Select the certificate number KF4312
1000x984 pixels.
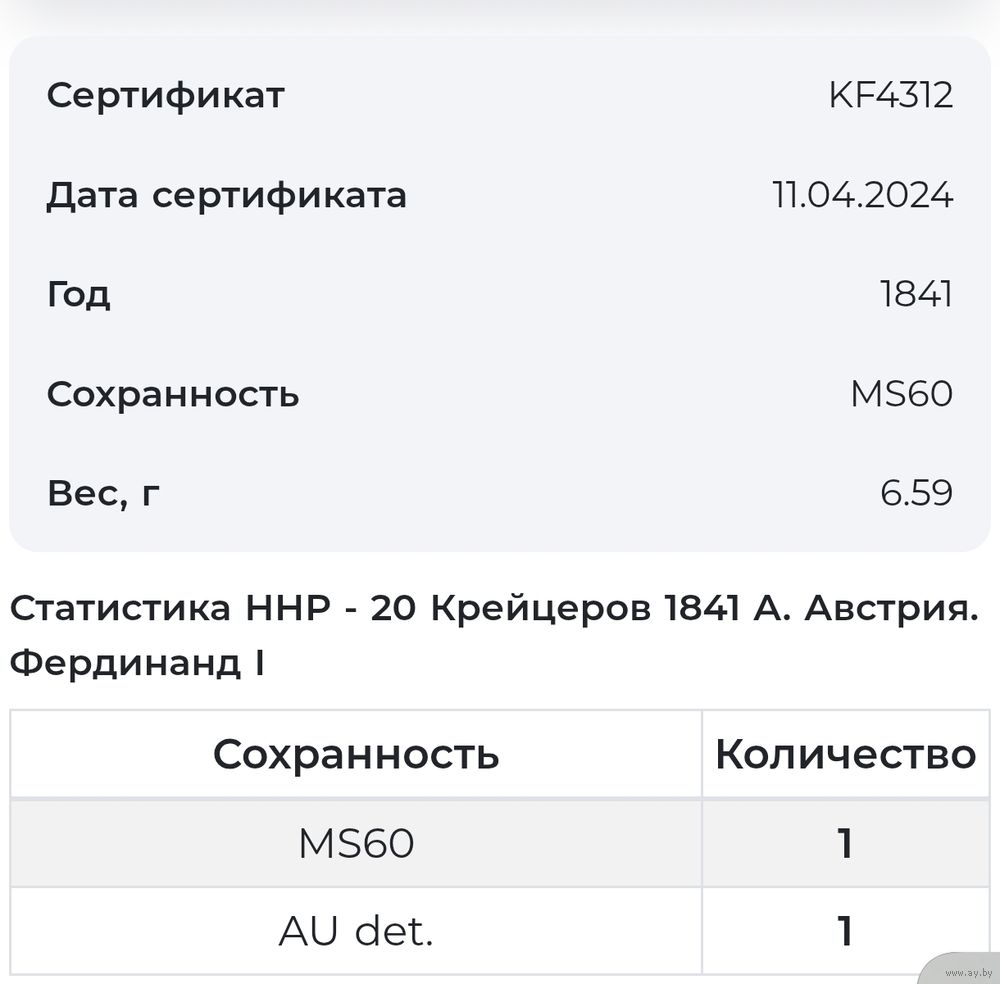coord(890,96)
